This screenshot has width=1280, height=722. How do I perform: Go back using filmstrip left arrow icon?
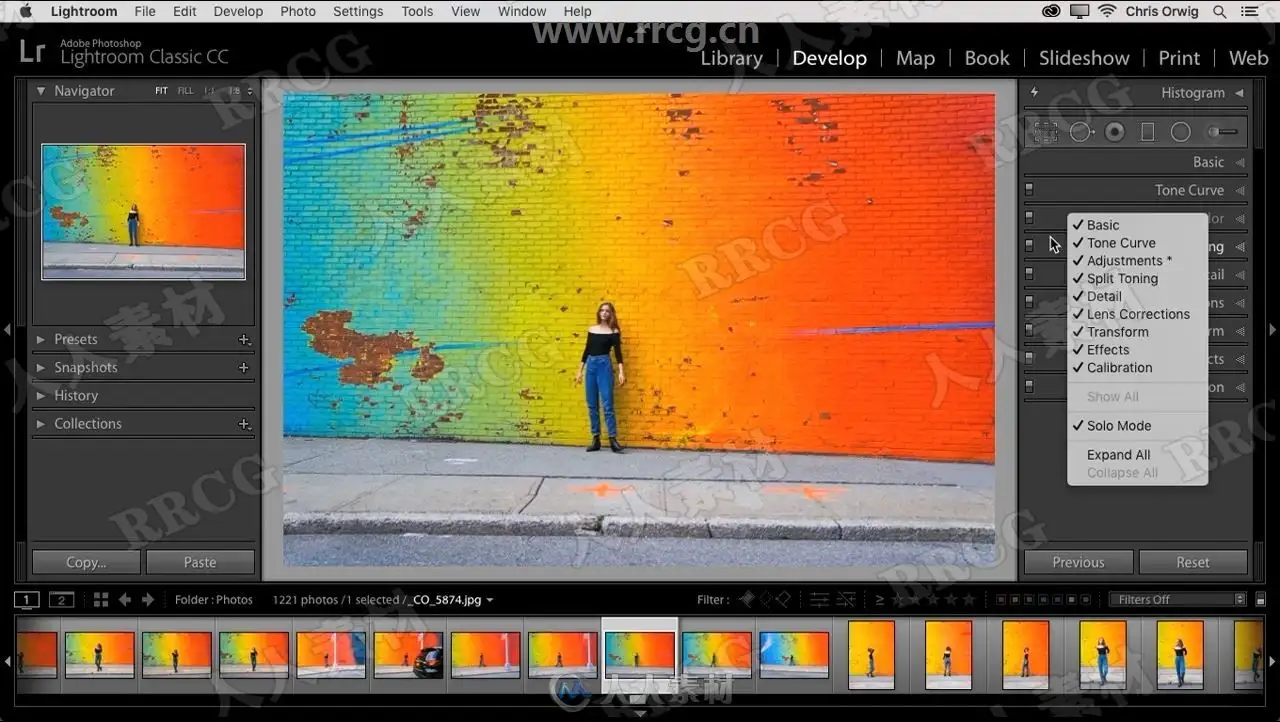125,600
